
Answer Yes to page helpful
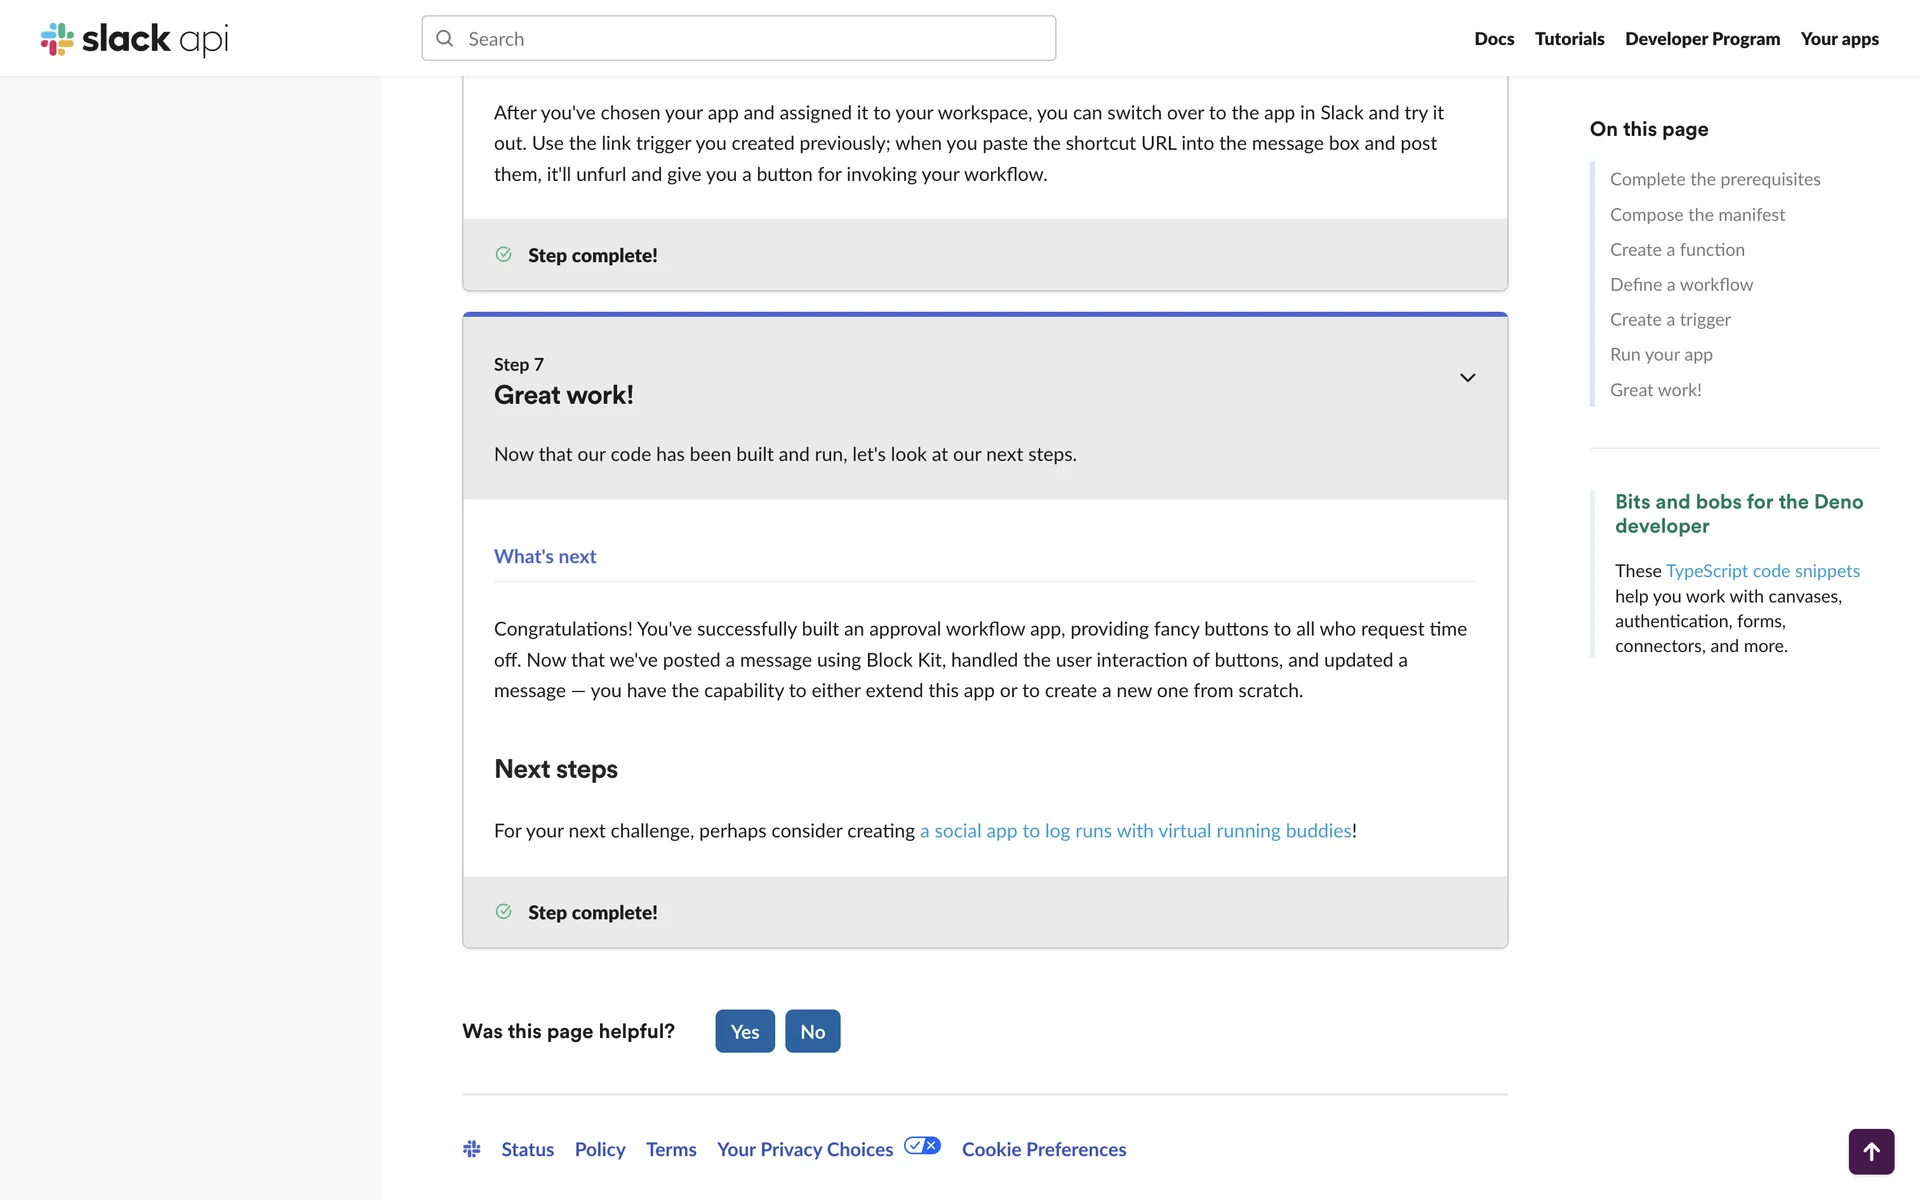pos(745,1031)
